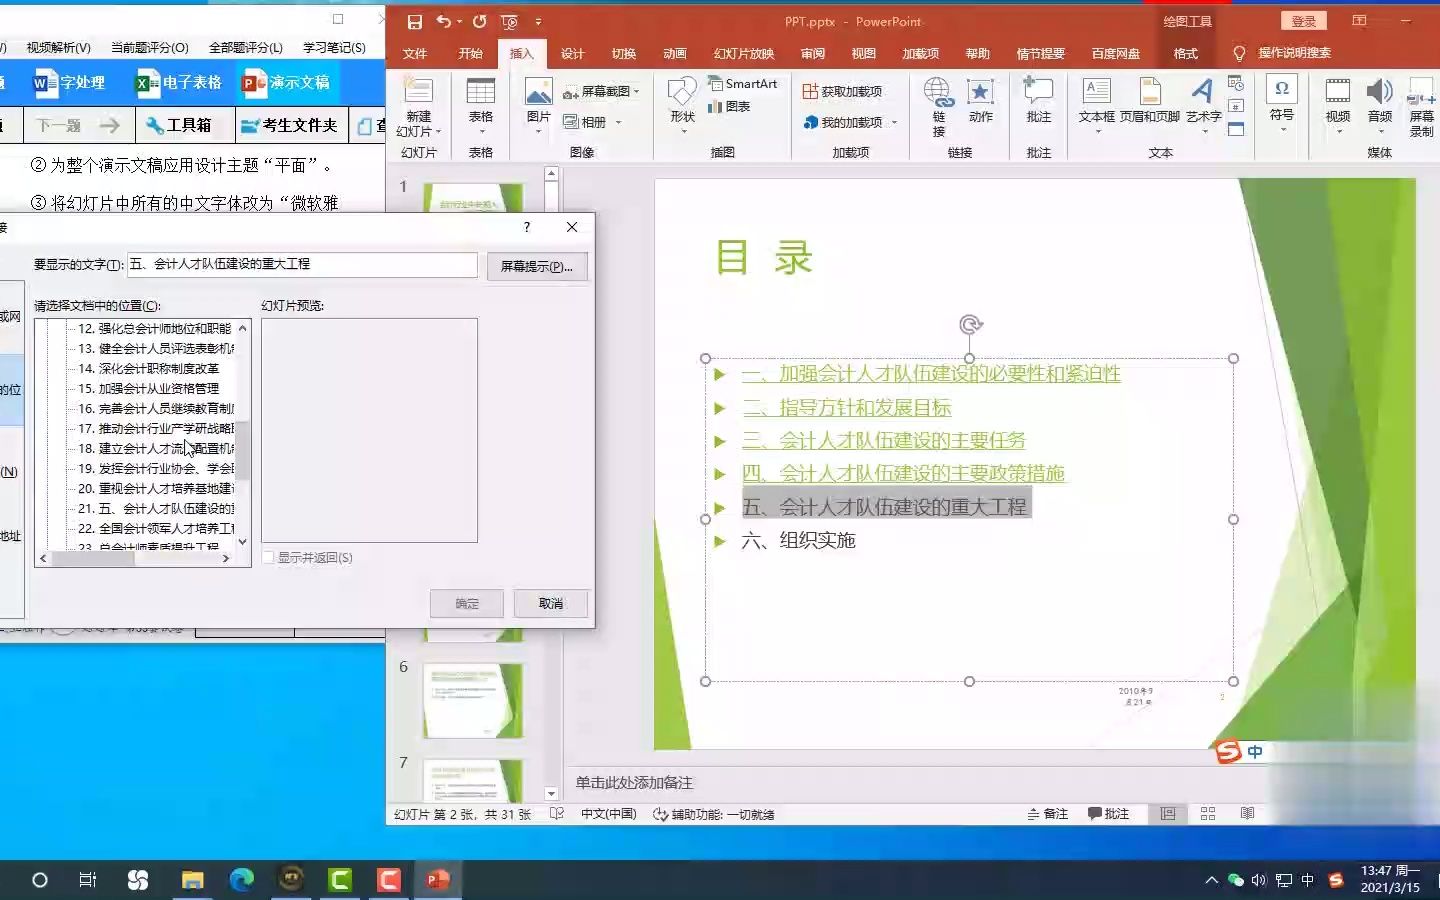
Task: Click the 确定 button in the dialog
Action: click(466, 603)
